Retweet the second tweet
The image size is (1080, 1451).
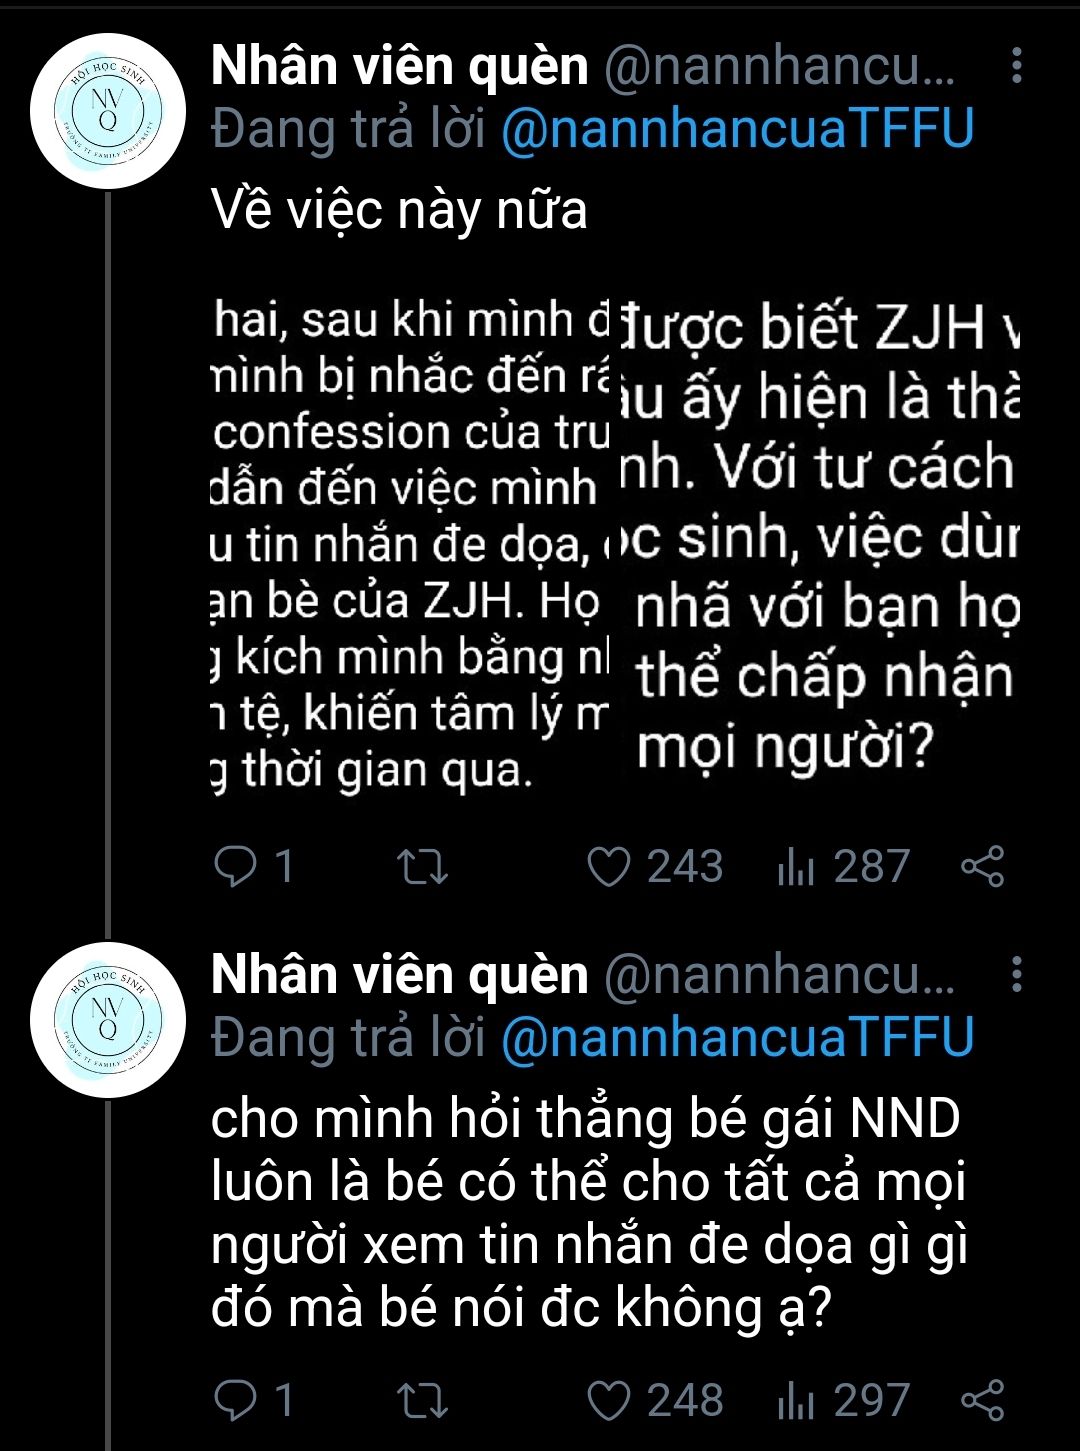pos(422,1401)
